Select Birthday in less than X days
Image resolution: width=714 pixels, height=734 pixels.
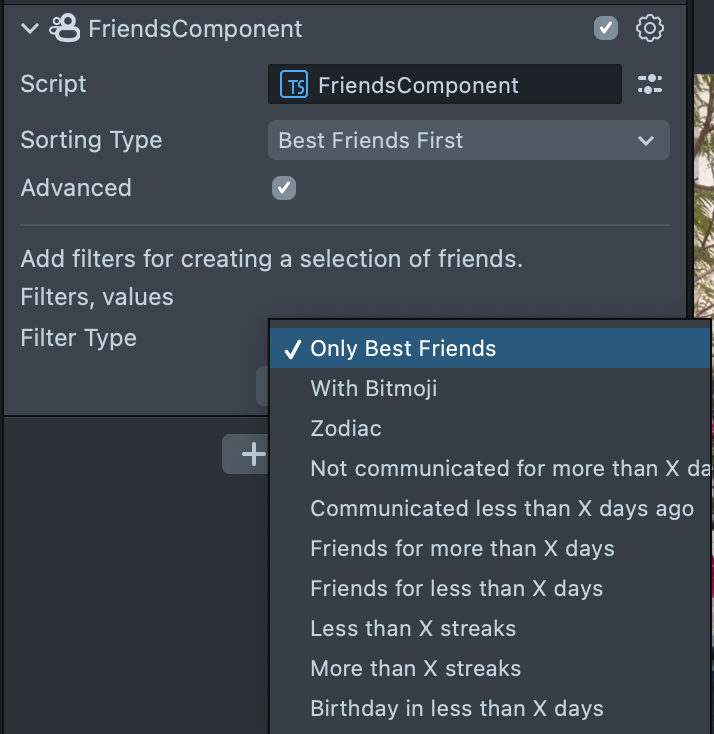pos(457,709)
